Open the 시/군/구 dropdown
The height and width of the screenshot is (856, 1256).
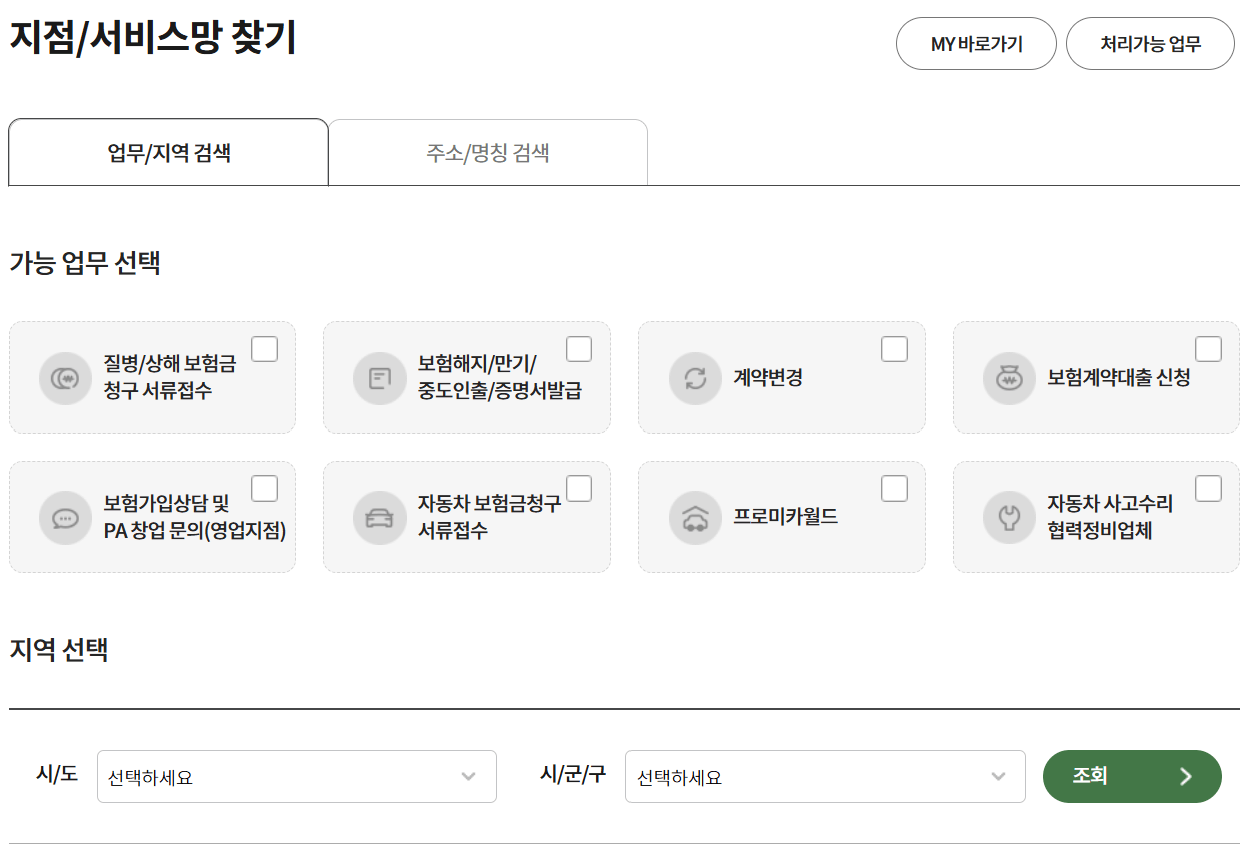tap(825, 776)
